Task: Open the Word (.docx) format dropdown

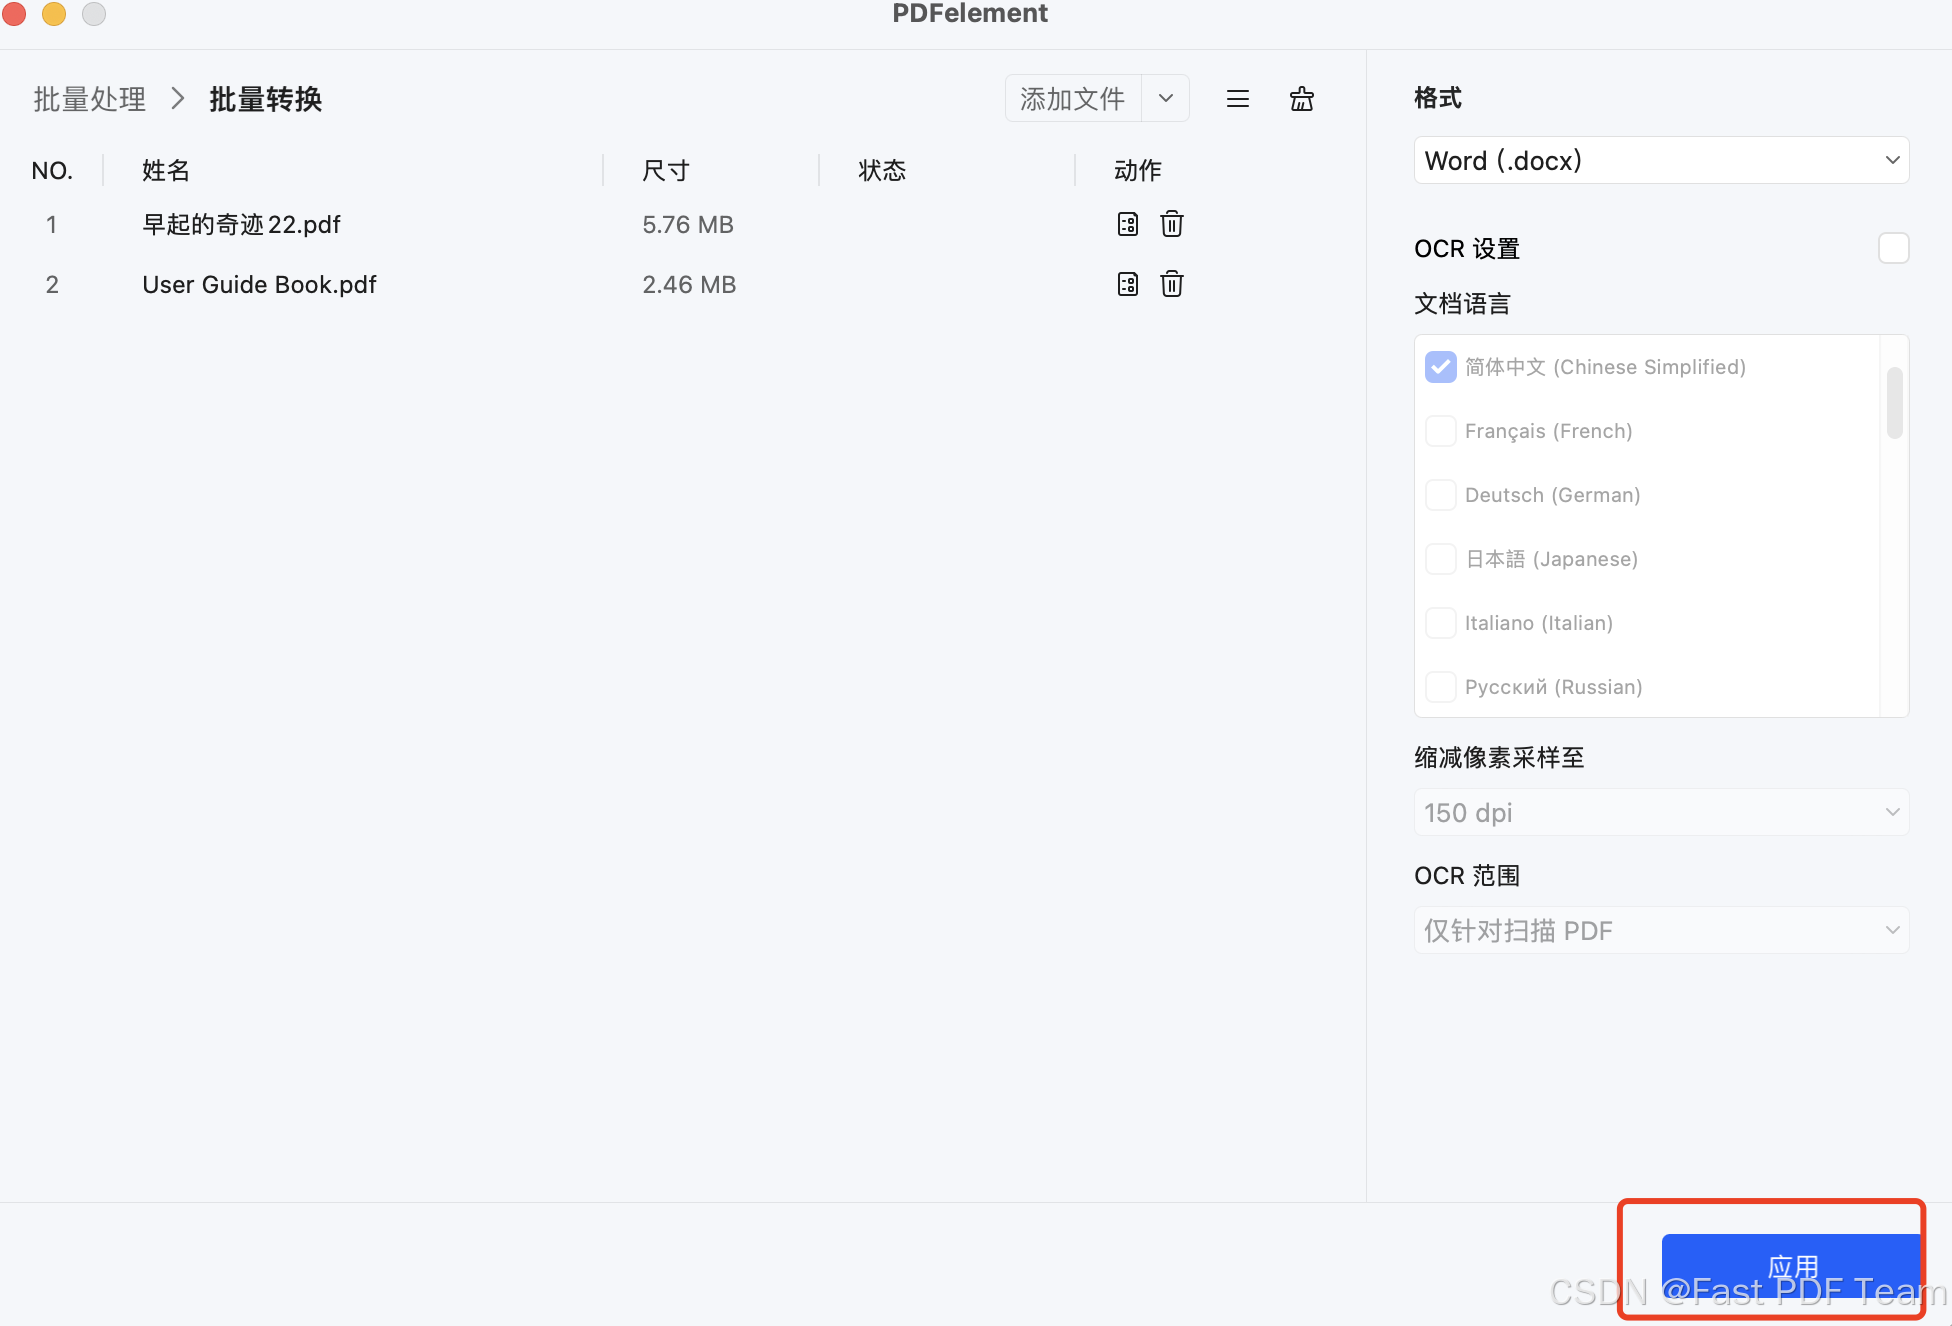Action: pyautogui.click(x=1661, y=161)
